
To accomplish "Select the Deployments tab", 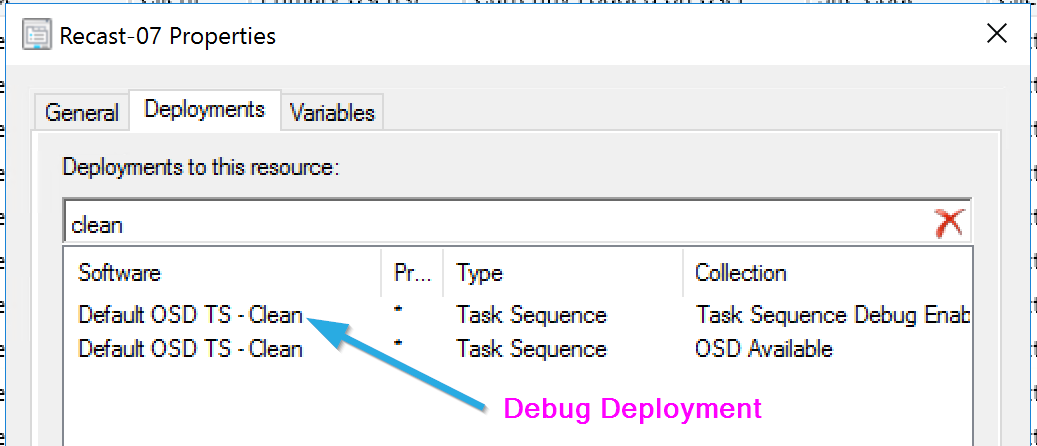I will (x=205, y=109).
